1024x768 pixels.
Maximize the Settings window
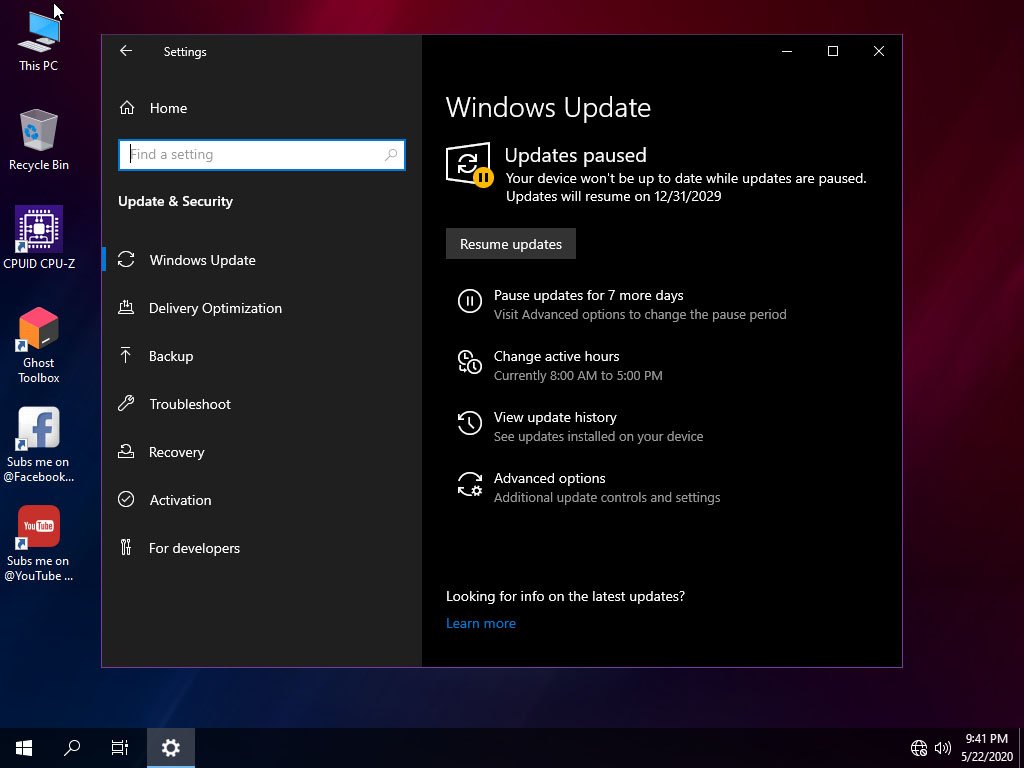833,51
